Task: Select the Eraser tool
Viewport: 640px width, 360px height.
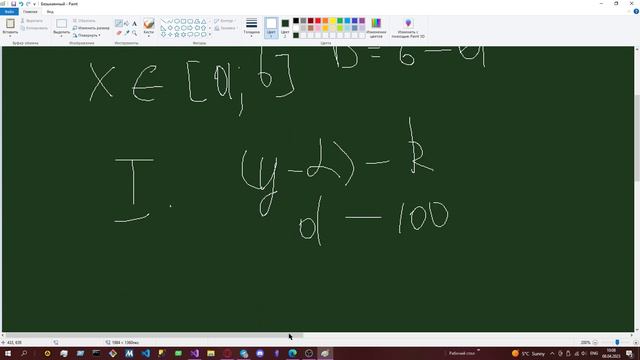Action: coord(119,33)
